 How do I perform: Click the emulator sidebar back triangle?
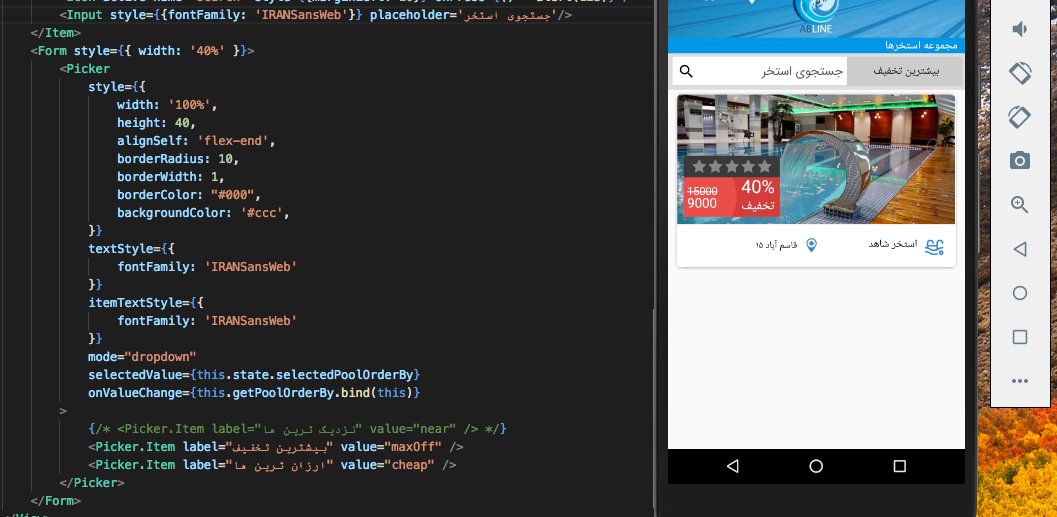(1020, 249)
